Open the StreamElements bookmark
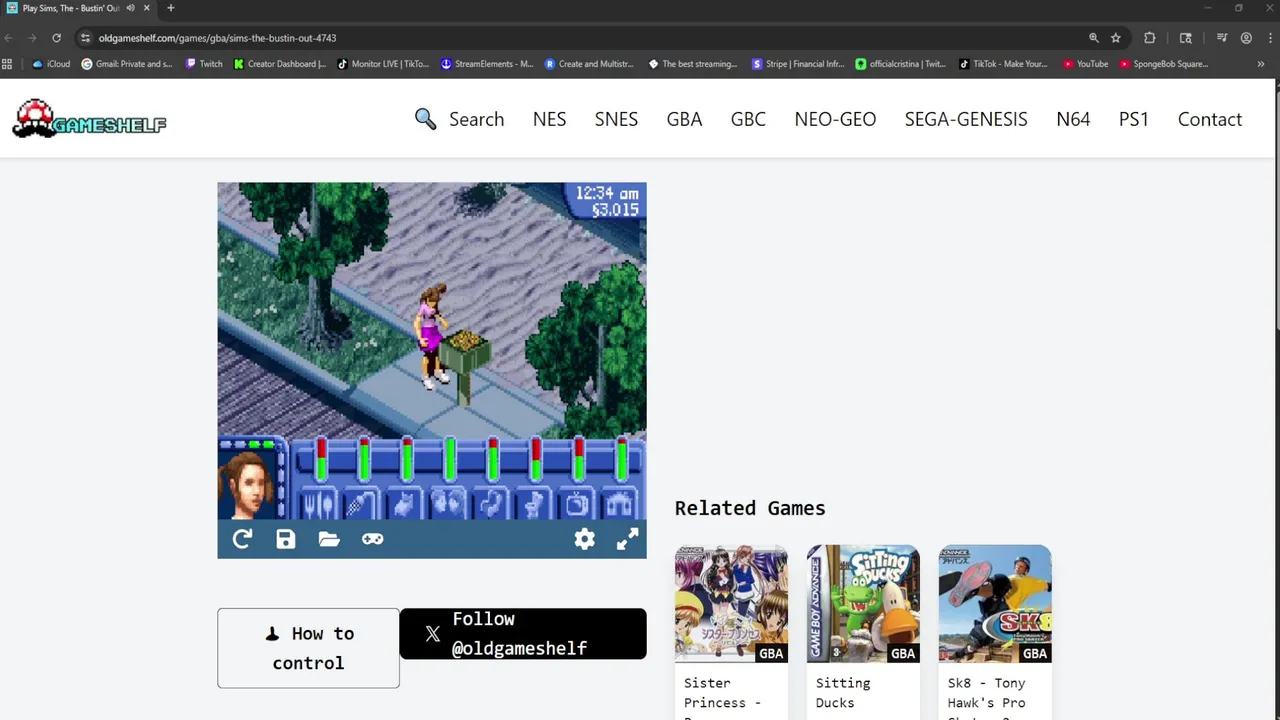This screenshot has height=720, width=1280. tap(487, 64)
